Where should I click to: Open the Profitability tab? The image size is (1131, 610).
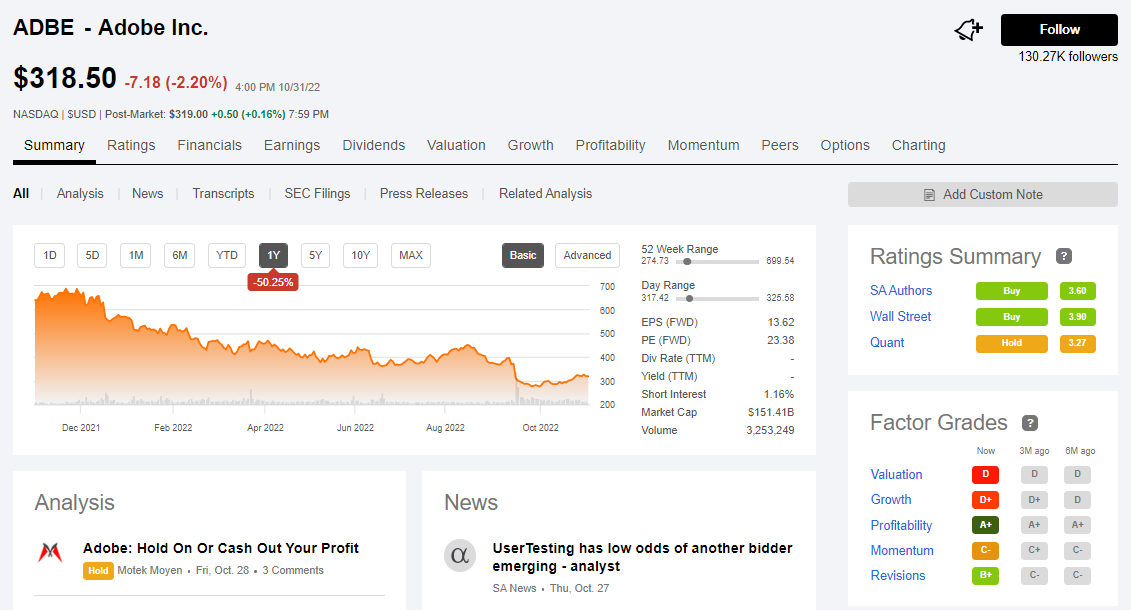(610, 145)
